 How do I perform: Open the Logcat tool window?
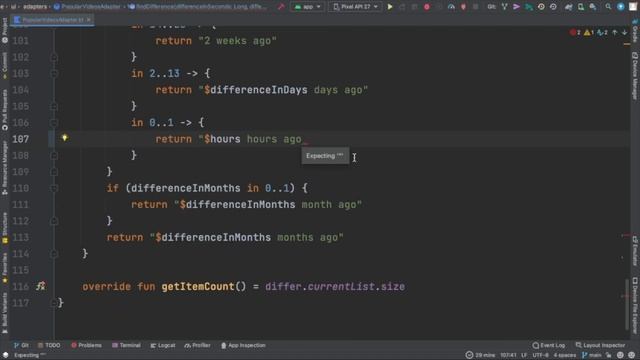pos(163,345)
